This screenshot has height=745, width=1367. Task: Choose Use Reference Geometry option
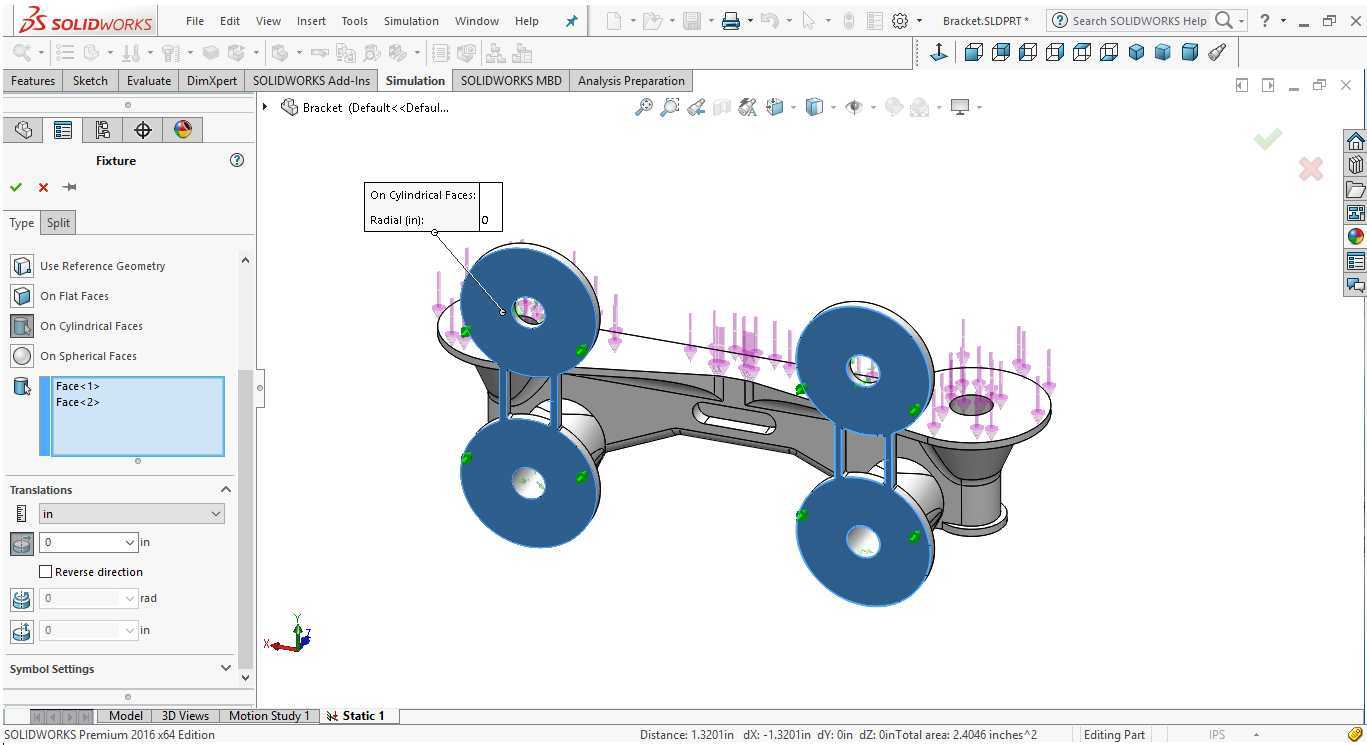click(x=102, y=266)
